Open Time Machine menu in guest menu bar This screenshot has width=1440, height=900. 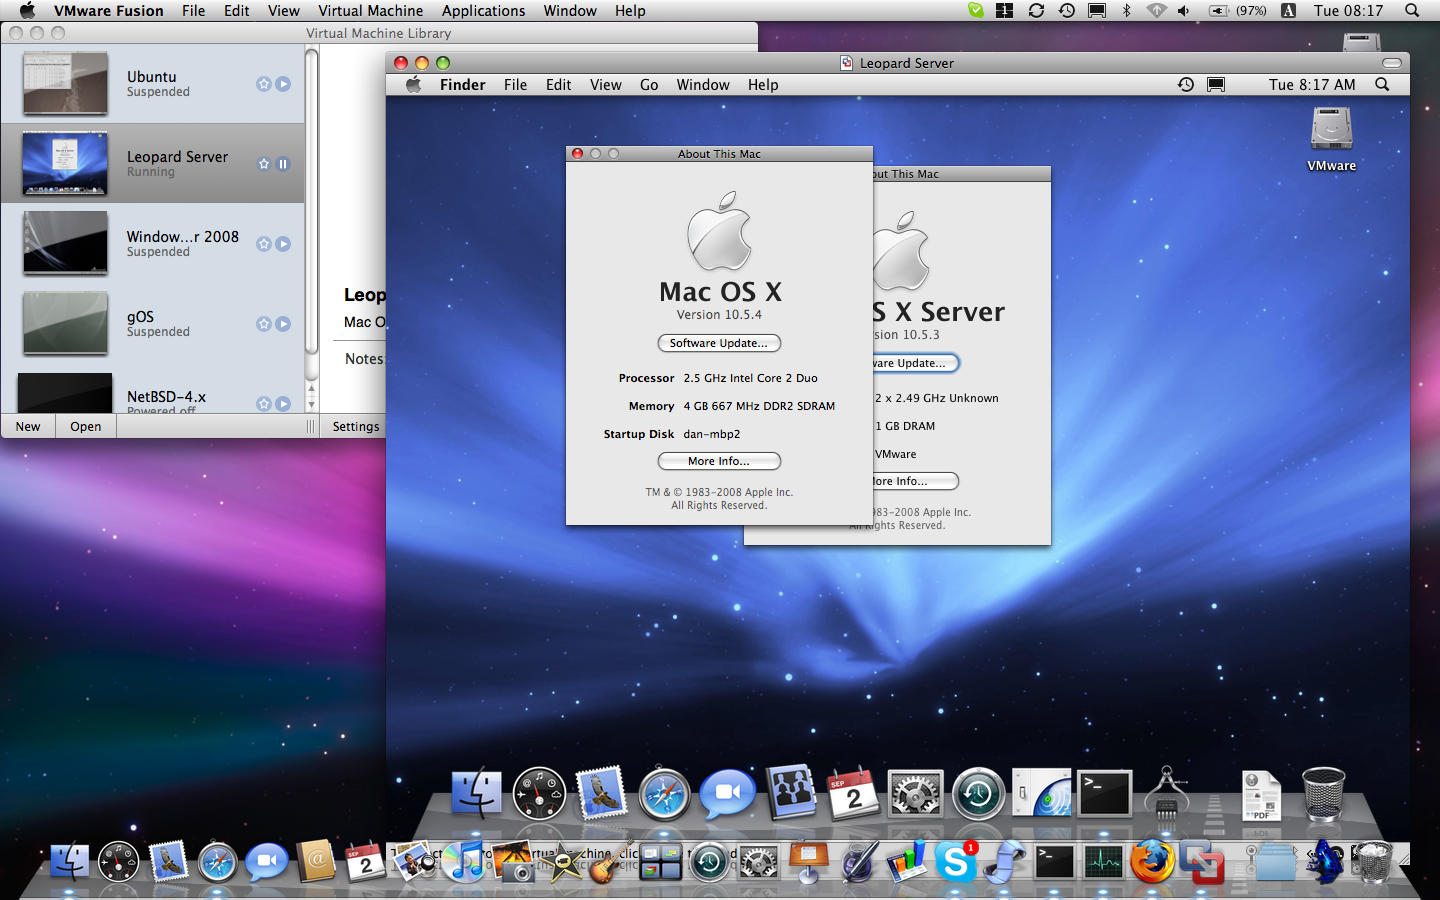(x=1186, y=85)
